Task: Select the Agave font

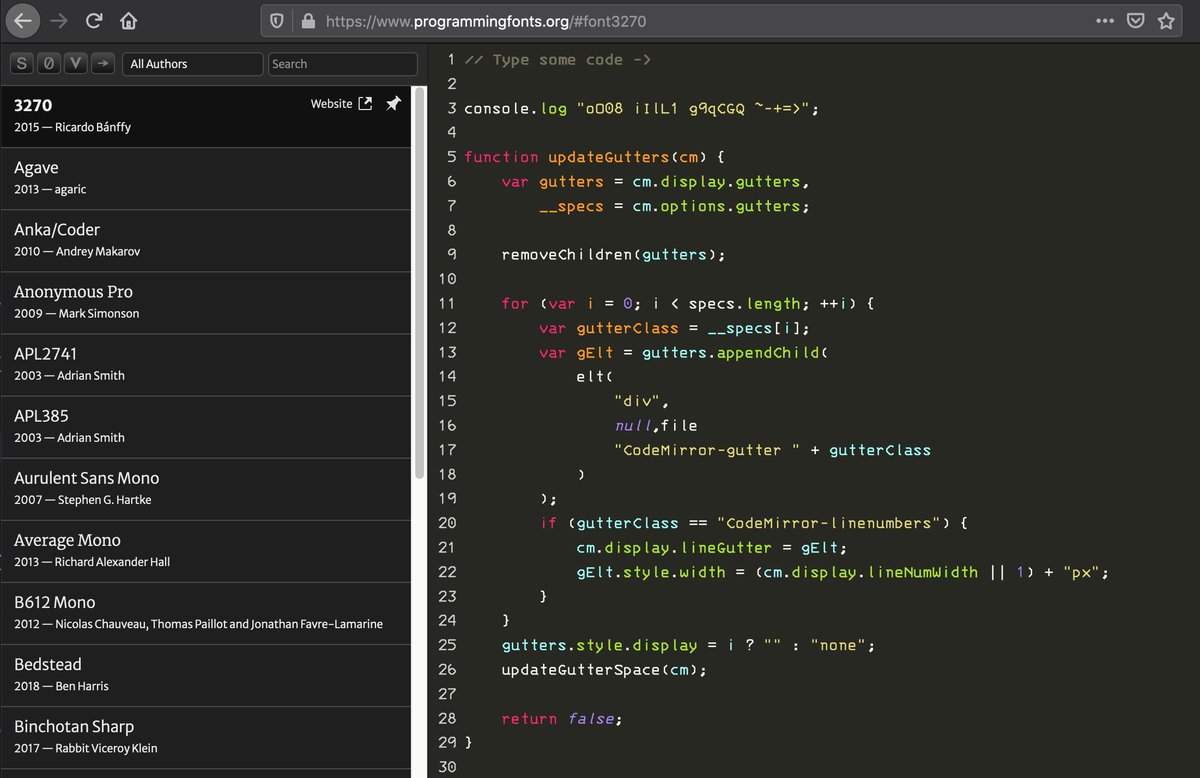Action: pos(206,178)
